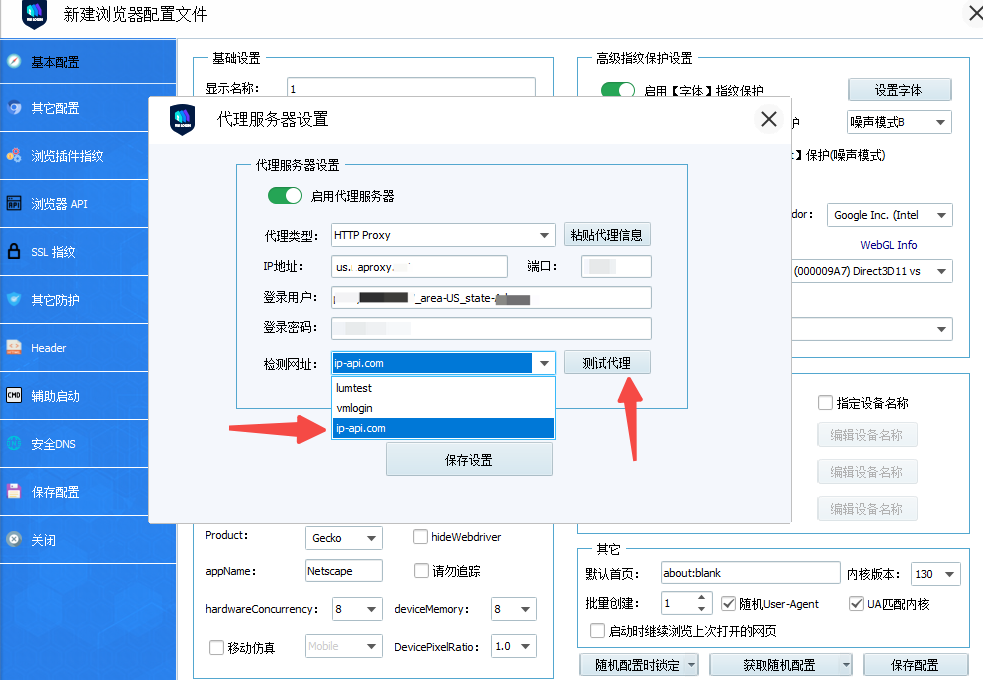
Task: Click the 测试代理 button
Action: [x=607, y=363]
